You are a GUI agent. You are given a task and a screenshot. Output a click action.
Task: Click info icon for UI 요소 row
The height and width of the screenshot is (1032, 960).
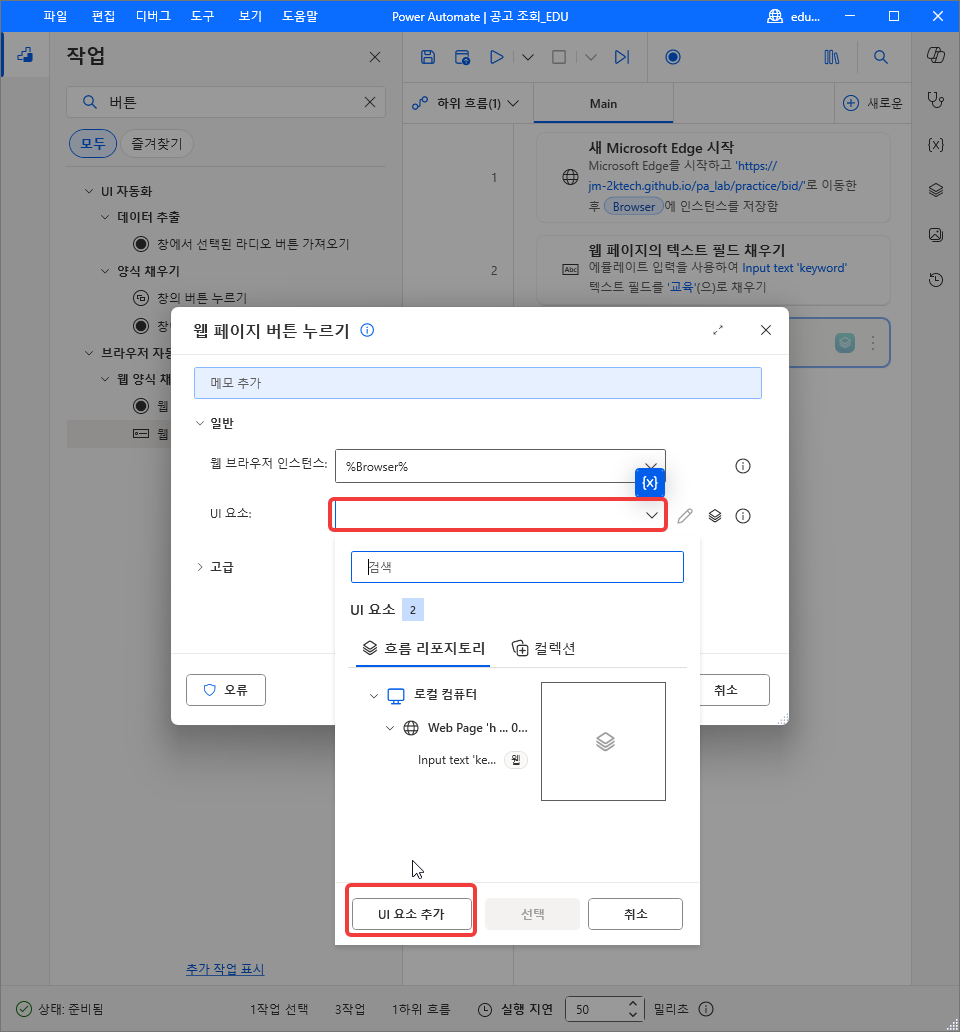click(743, 516)
